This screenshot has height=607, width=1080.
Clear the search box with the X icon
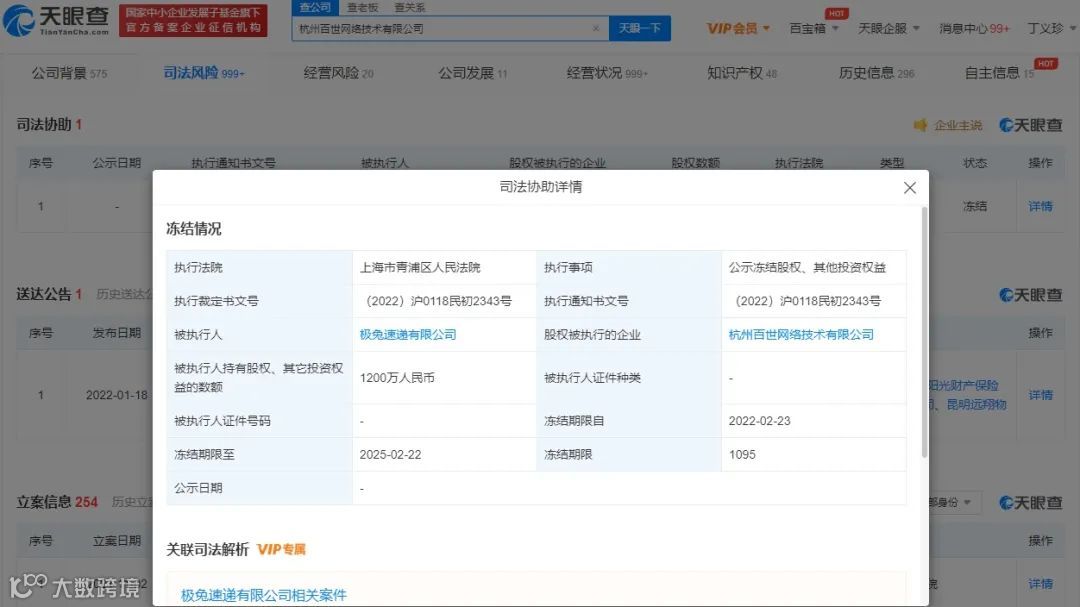pyautogui.click(x=596, y=28)
